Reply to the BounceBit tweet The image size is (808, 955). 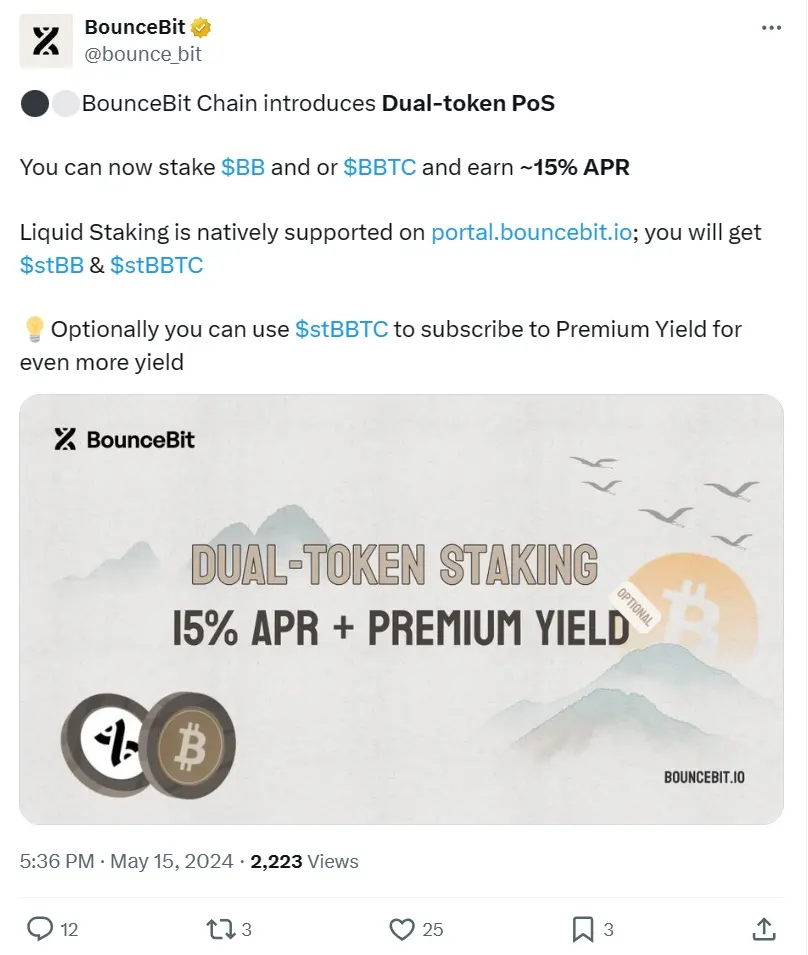tap(40, 929)
